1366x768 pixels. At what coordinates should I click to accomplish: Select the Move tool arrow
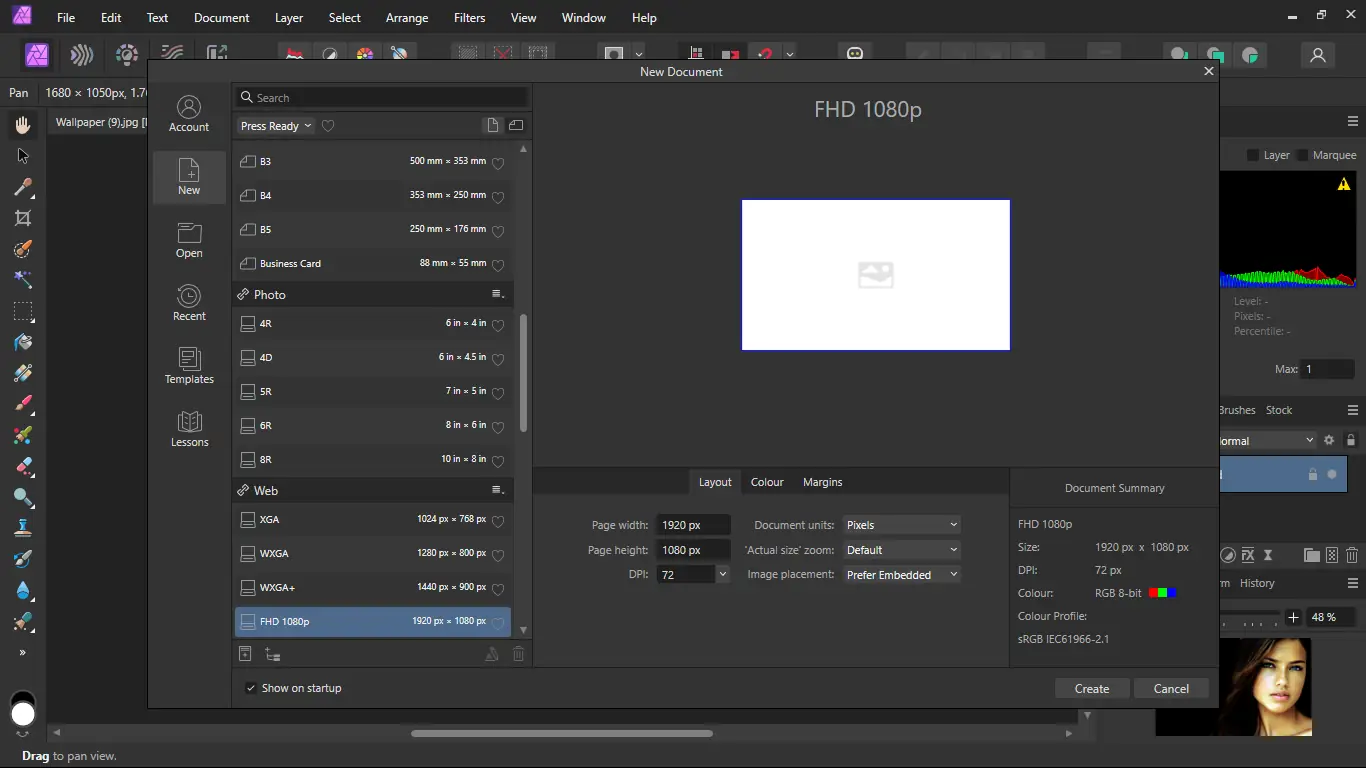(23, 156)
